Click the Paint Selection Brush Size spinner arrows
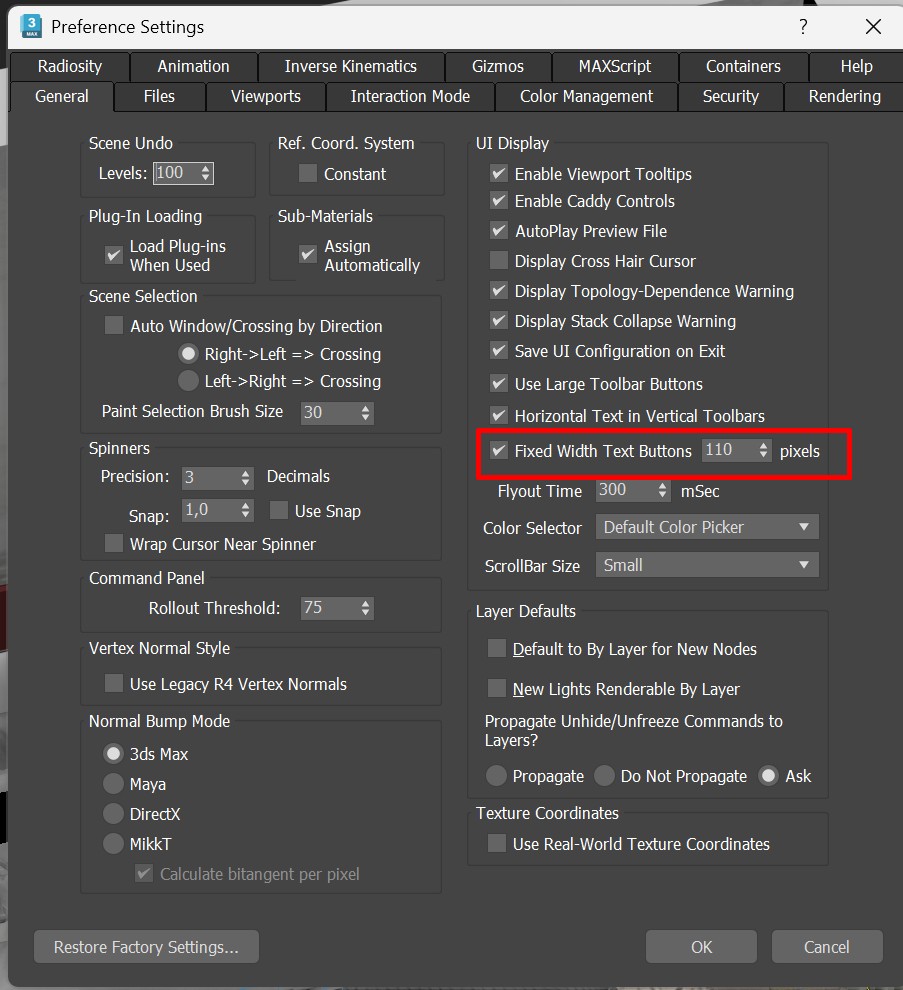 tap(366, 413)
